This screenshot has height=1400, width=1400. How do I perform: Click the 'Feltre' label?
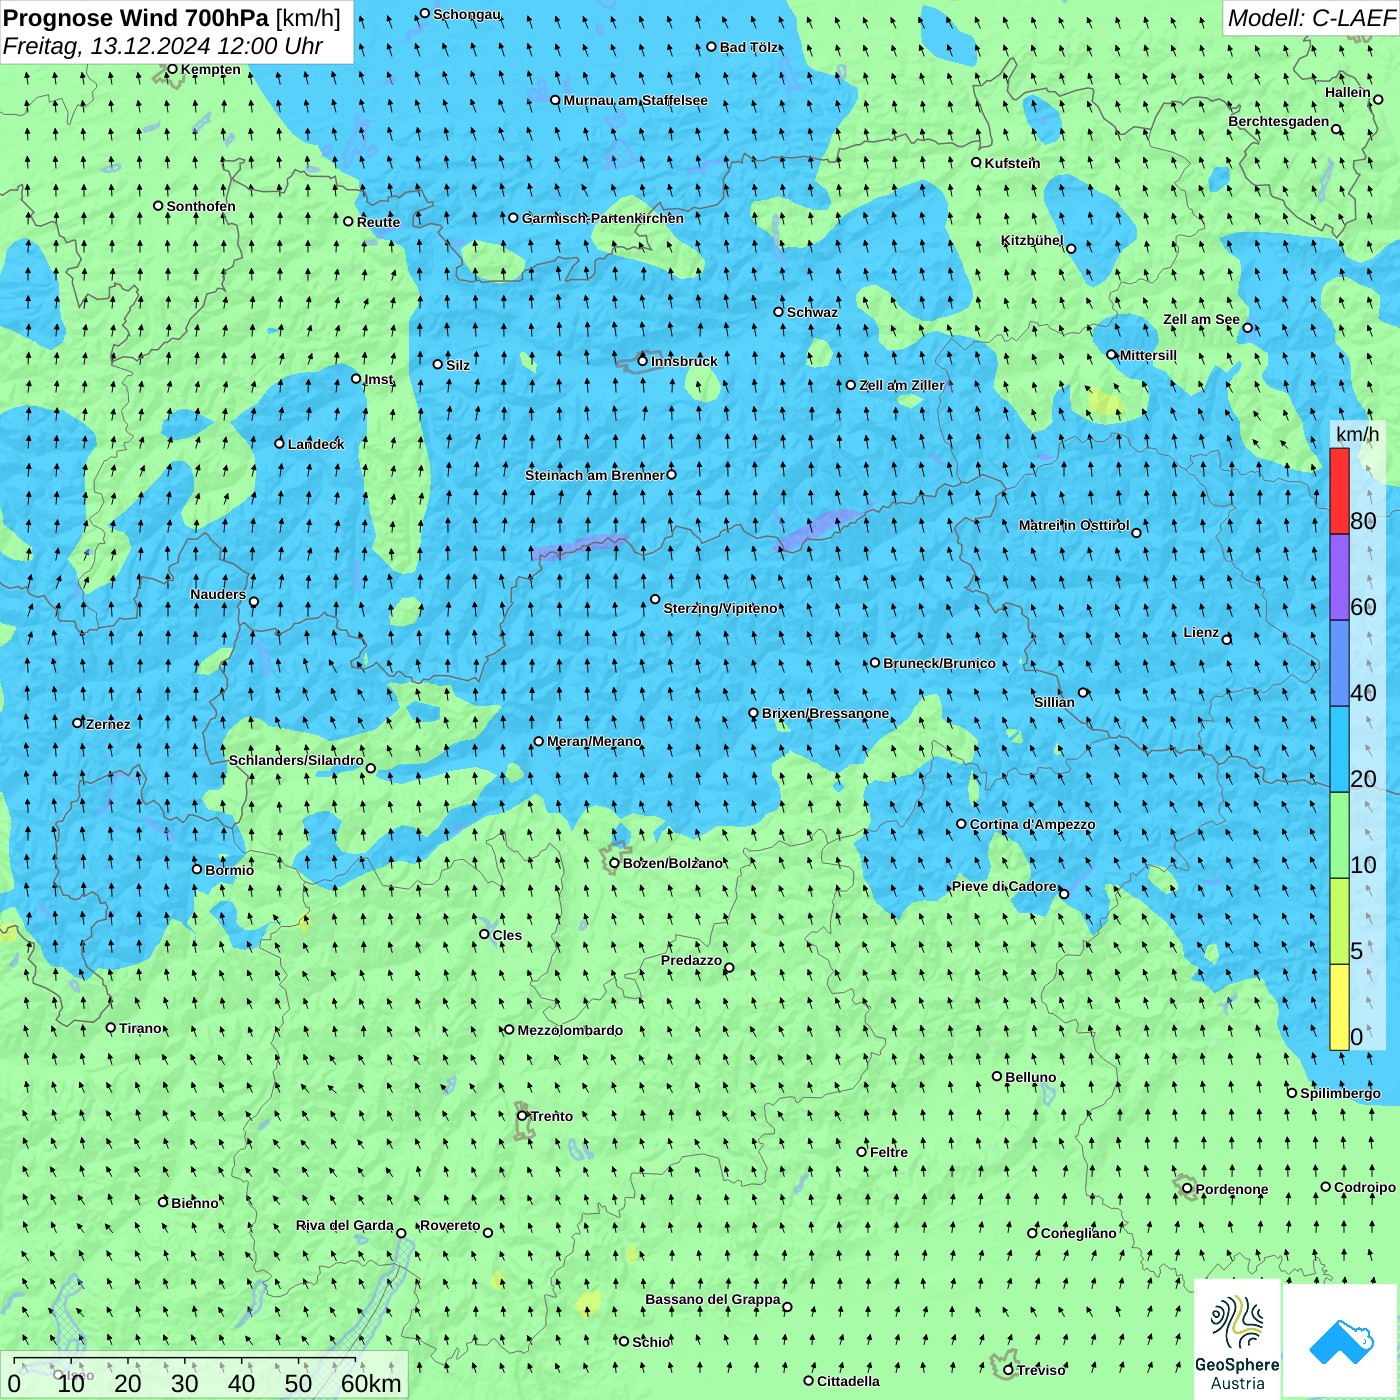[x=888, y=1152]
